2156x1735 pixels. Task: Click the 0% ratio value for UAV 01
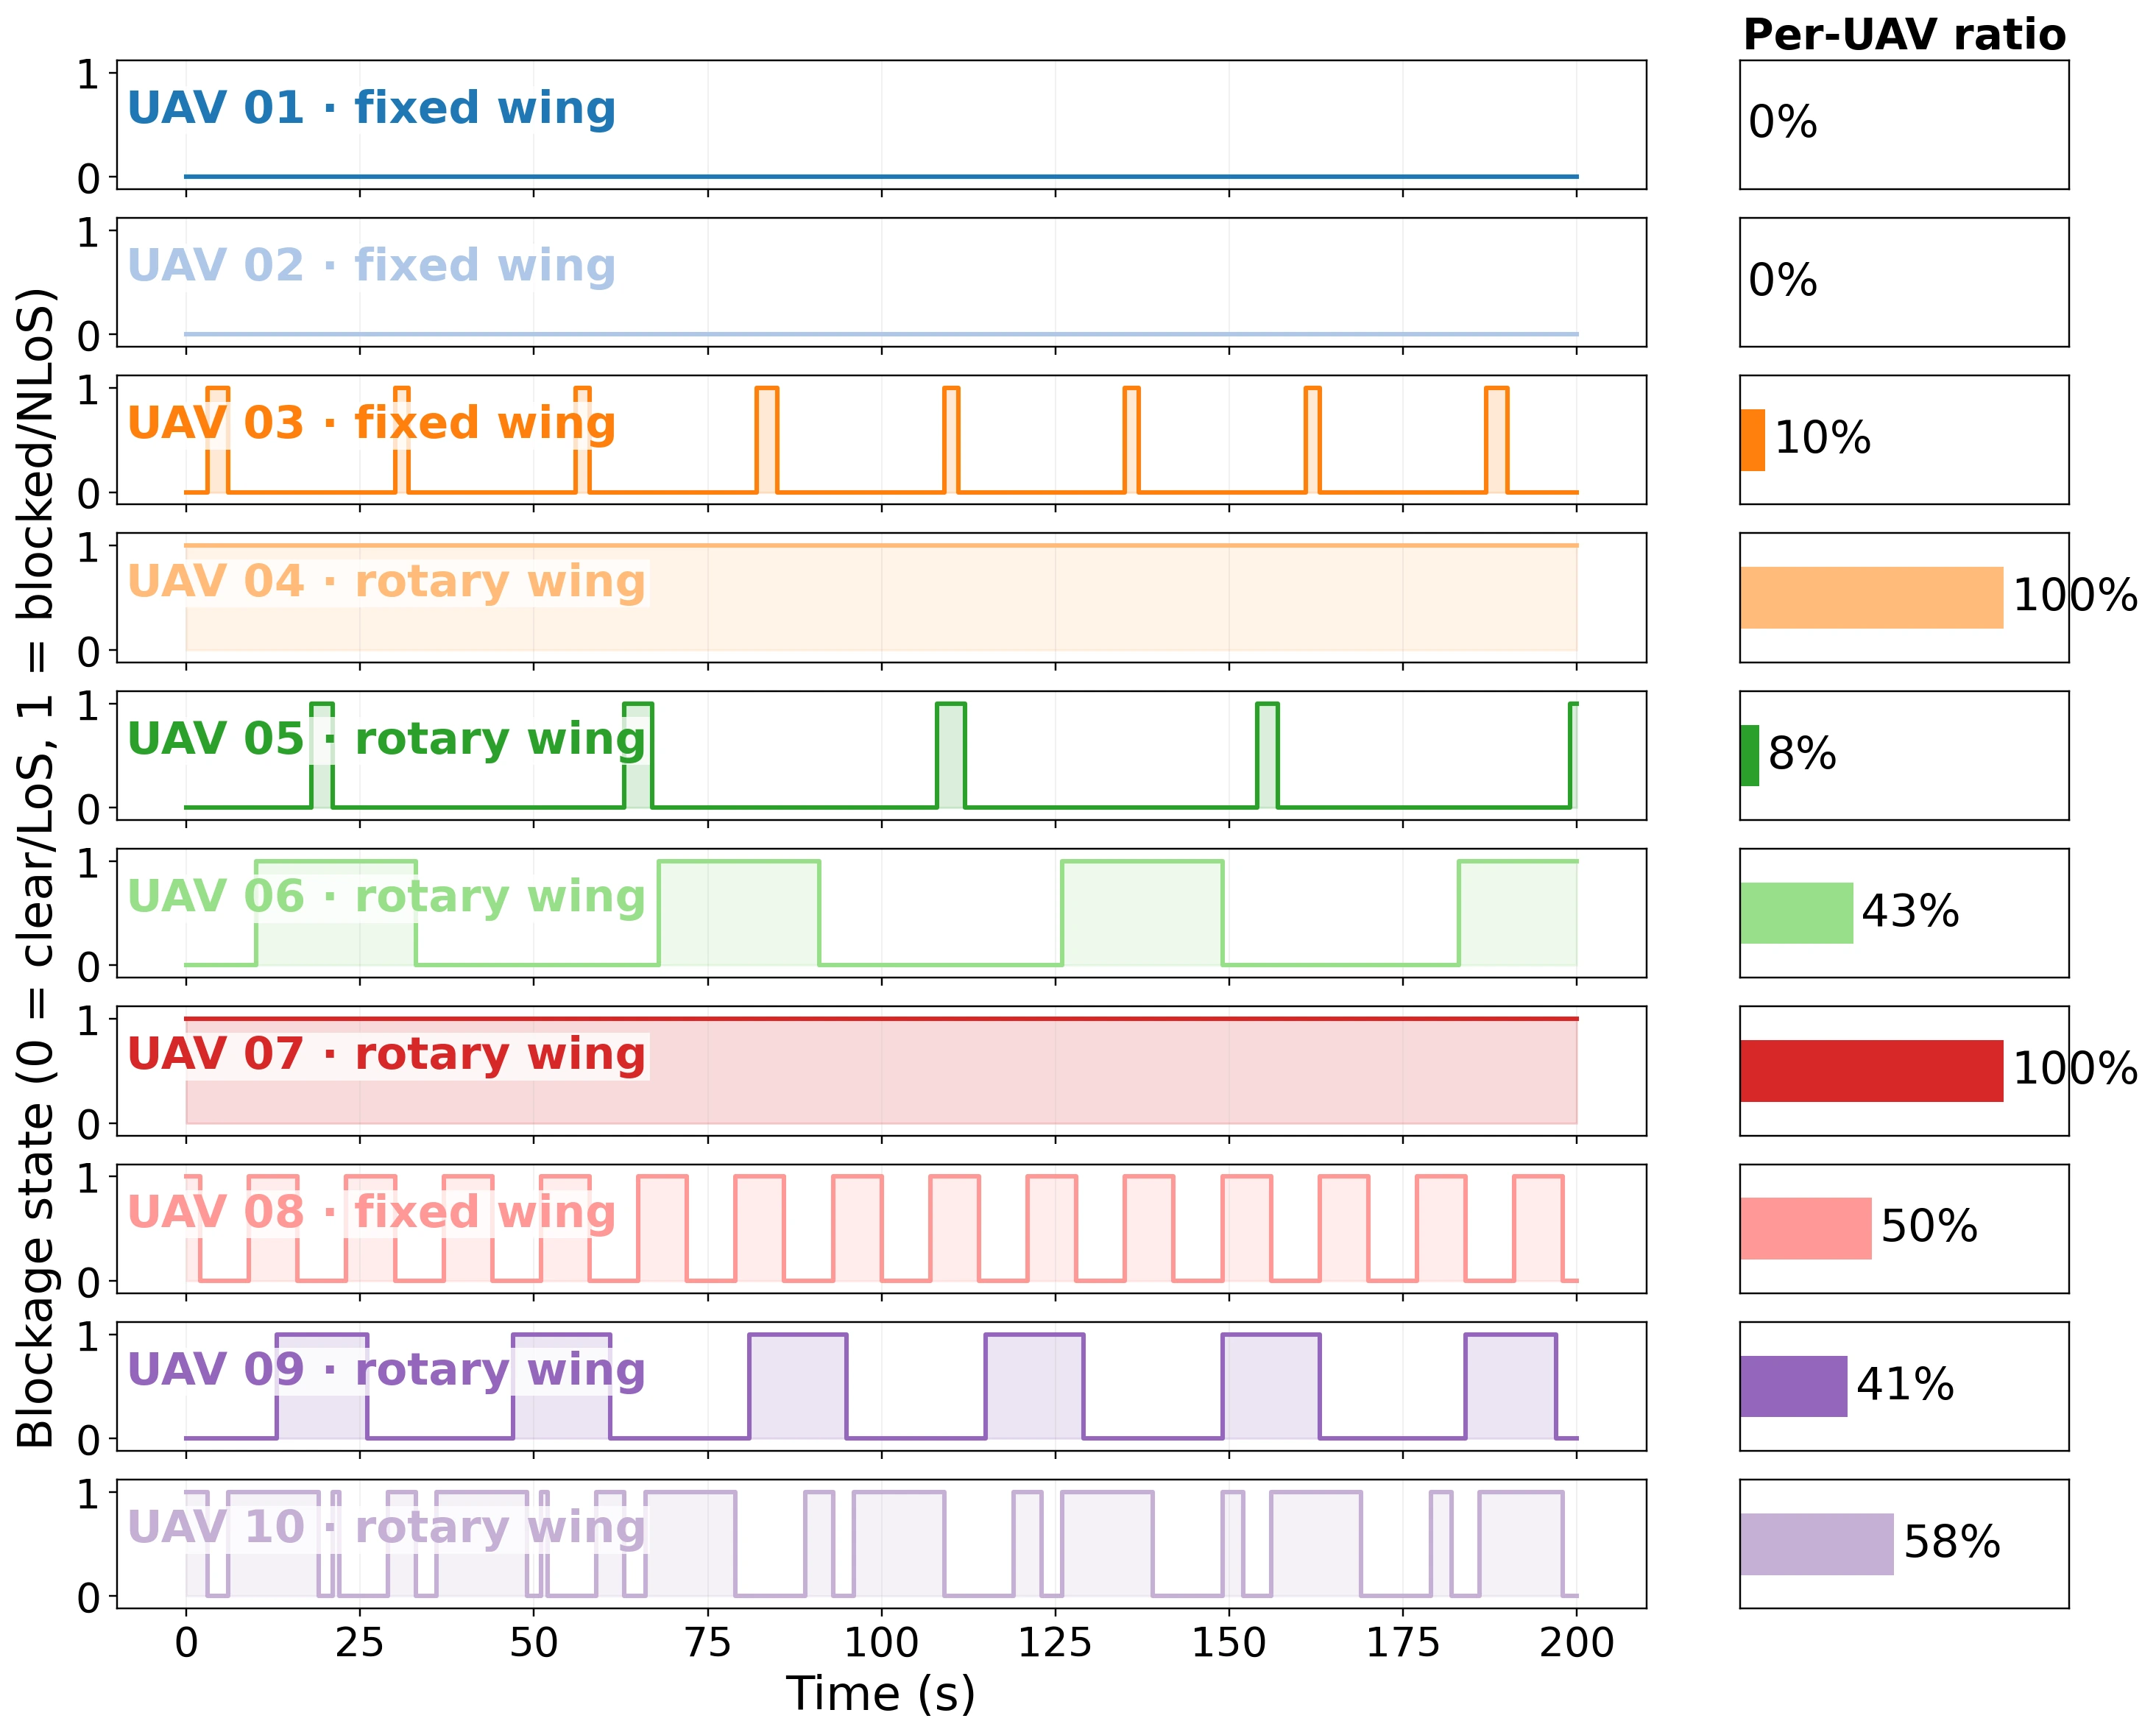[x=1783, y=123]
